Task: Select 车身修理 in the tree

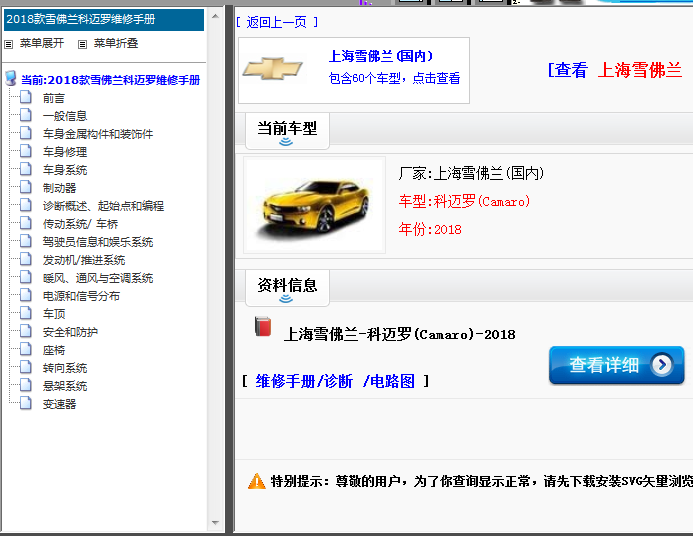Action: coord(65,152)
